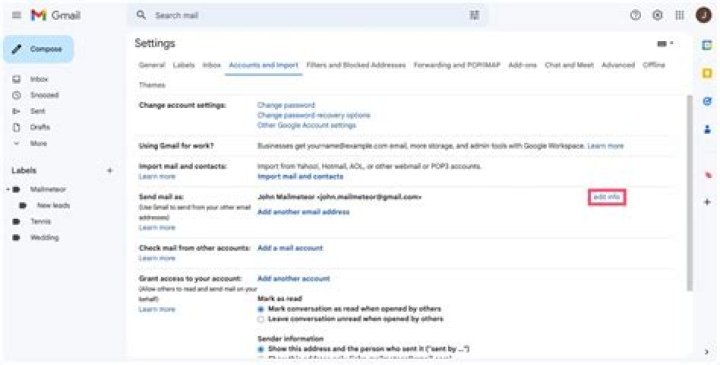Image resolution: width=720 pixels, height=365 pixels.
Task: Open the account avatar menu
Action: pyautogui.click(x=703, y=15)
